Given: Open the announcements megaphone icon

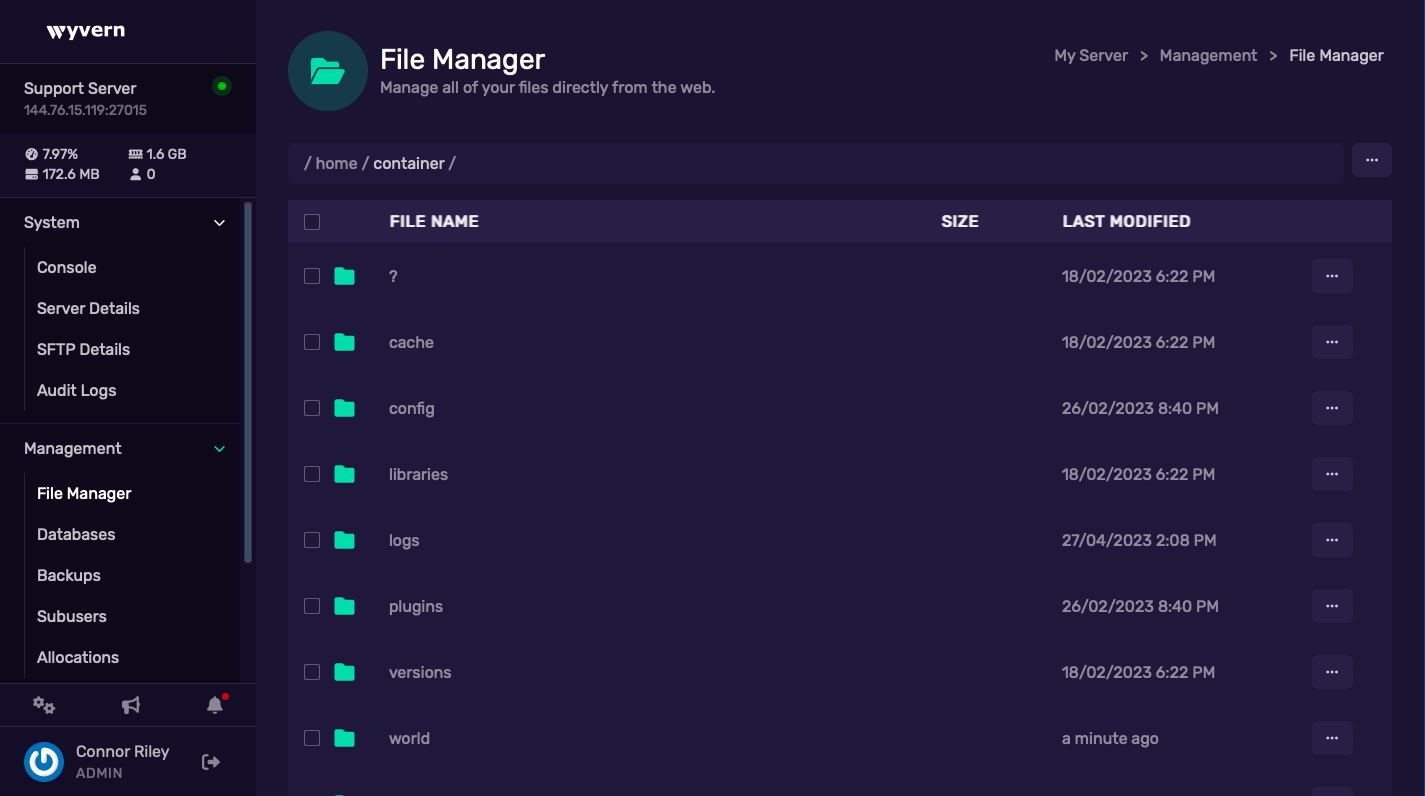Looking at the screenshot, I should [x=131, y=705].
